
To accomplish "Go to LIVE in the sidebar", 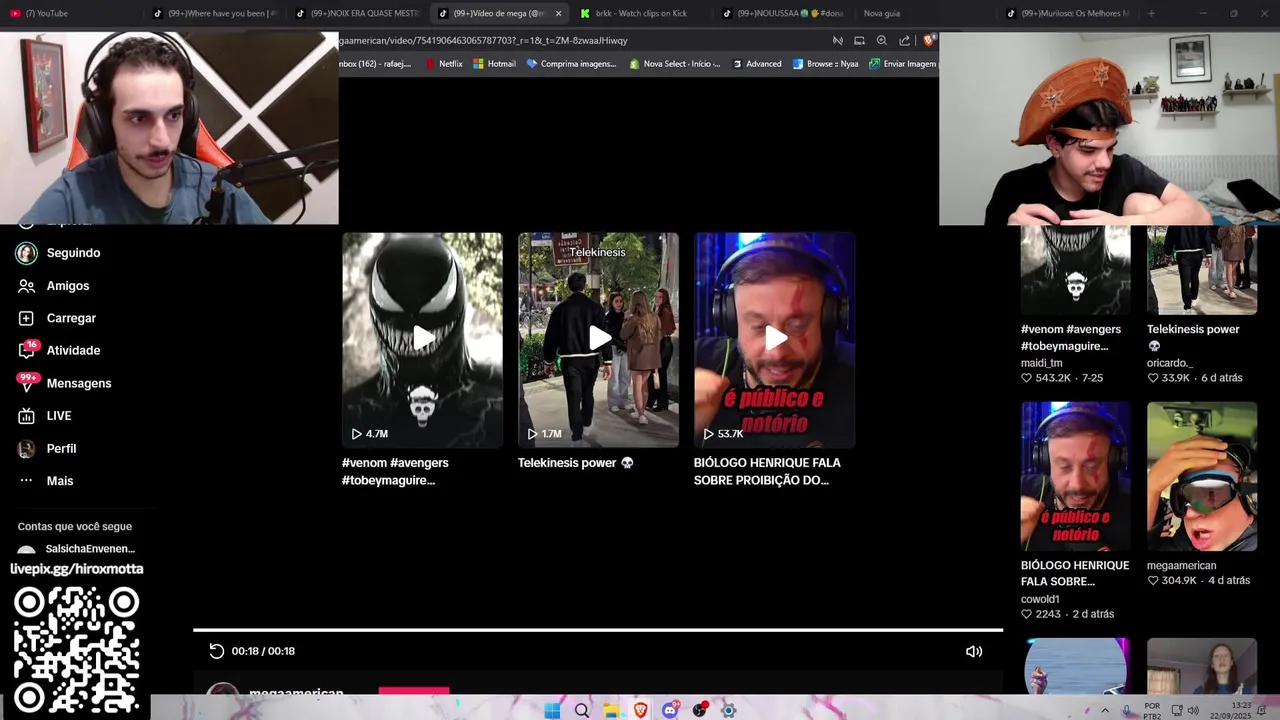I will [x=45, y=416].
